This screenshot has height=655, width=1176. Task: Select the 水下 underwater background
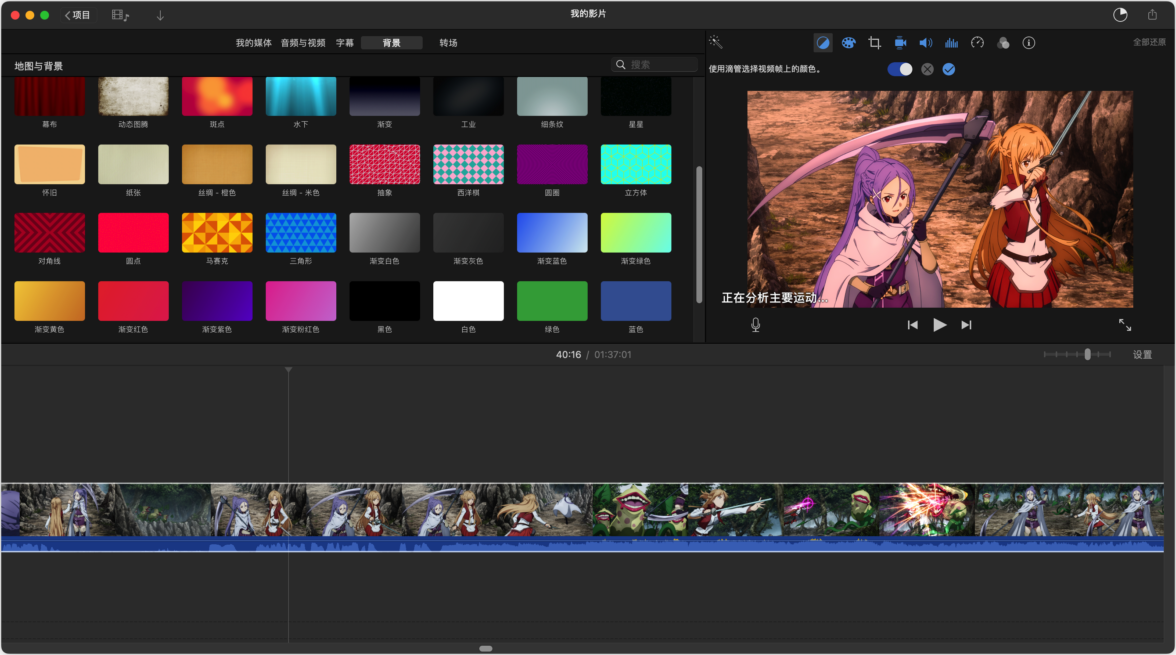(301, 97)
